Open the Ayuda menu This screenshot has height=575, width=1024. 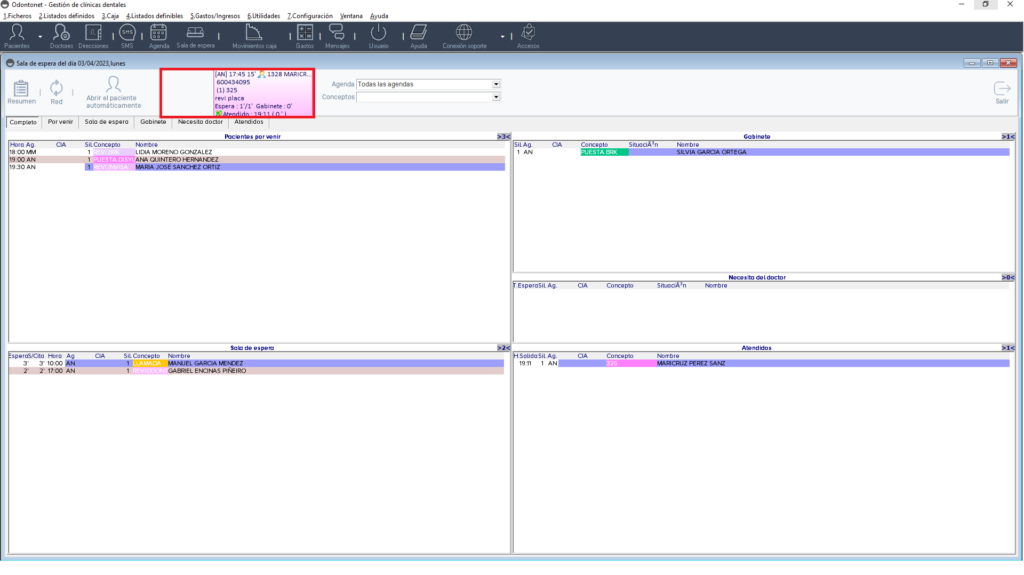pos(379,16)
